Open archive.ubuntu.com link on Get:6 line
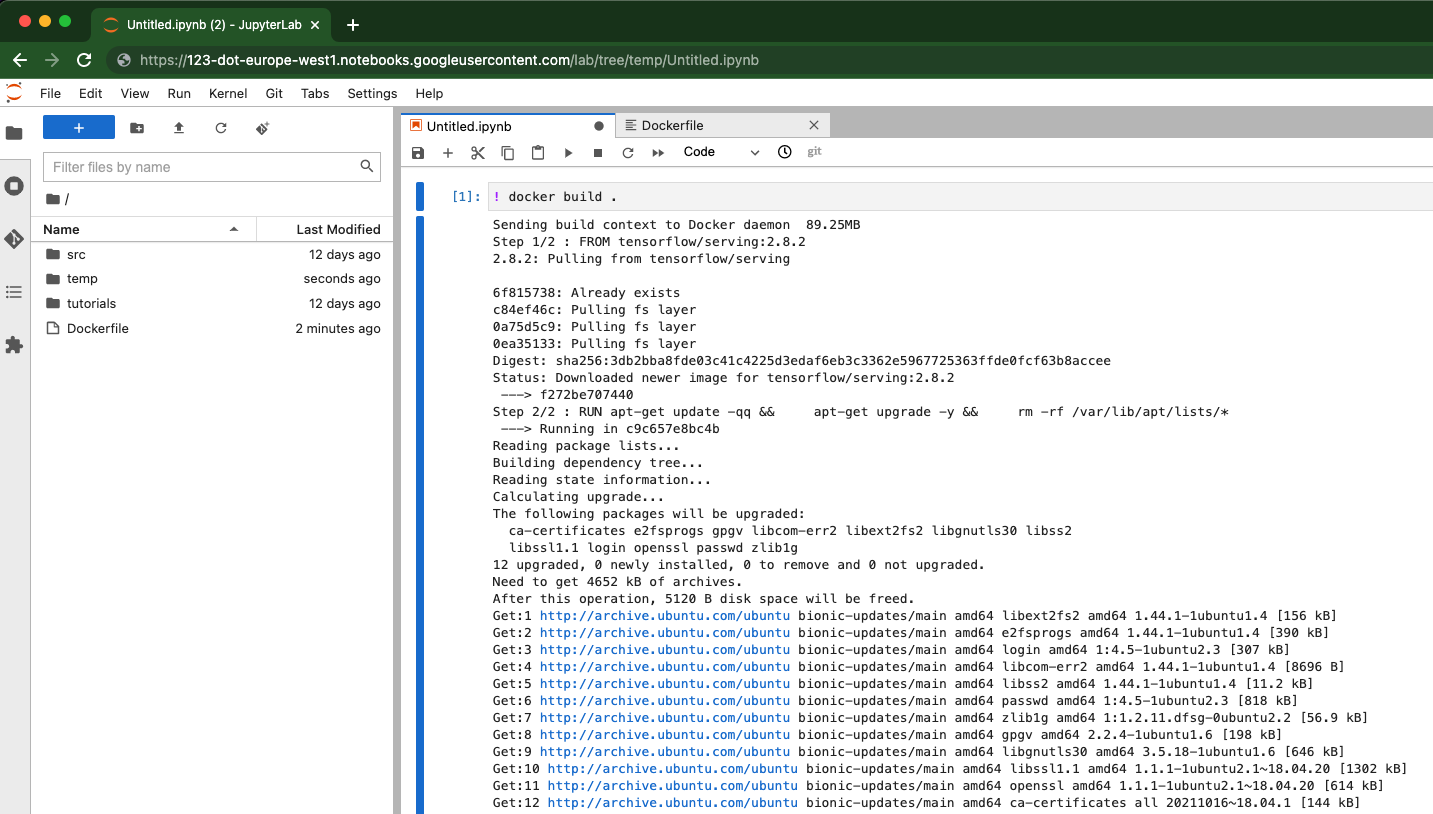 coord(665,701)
